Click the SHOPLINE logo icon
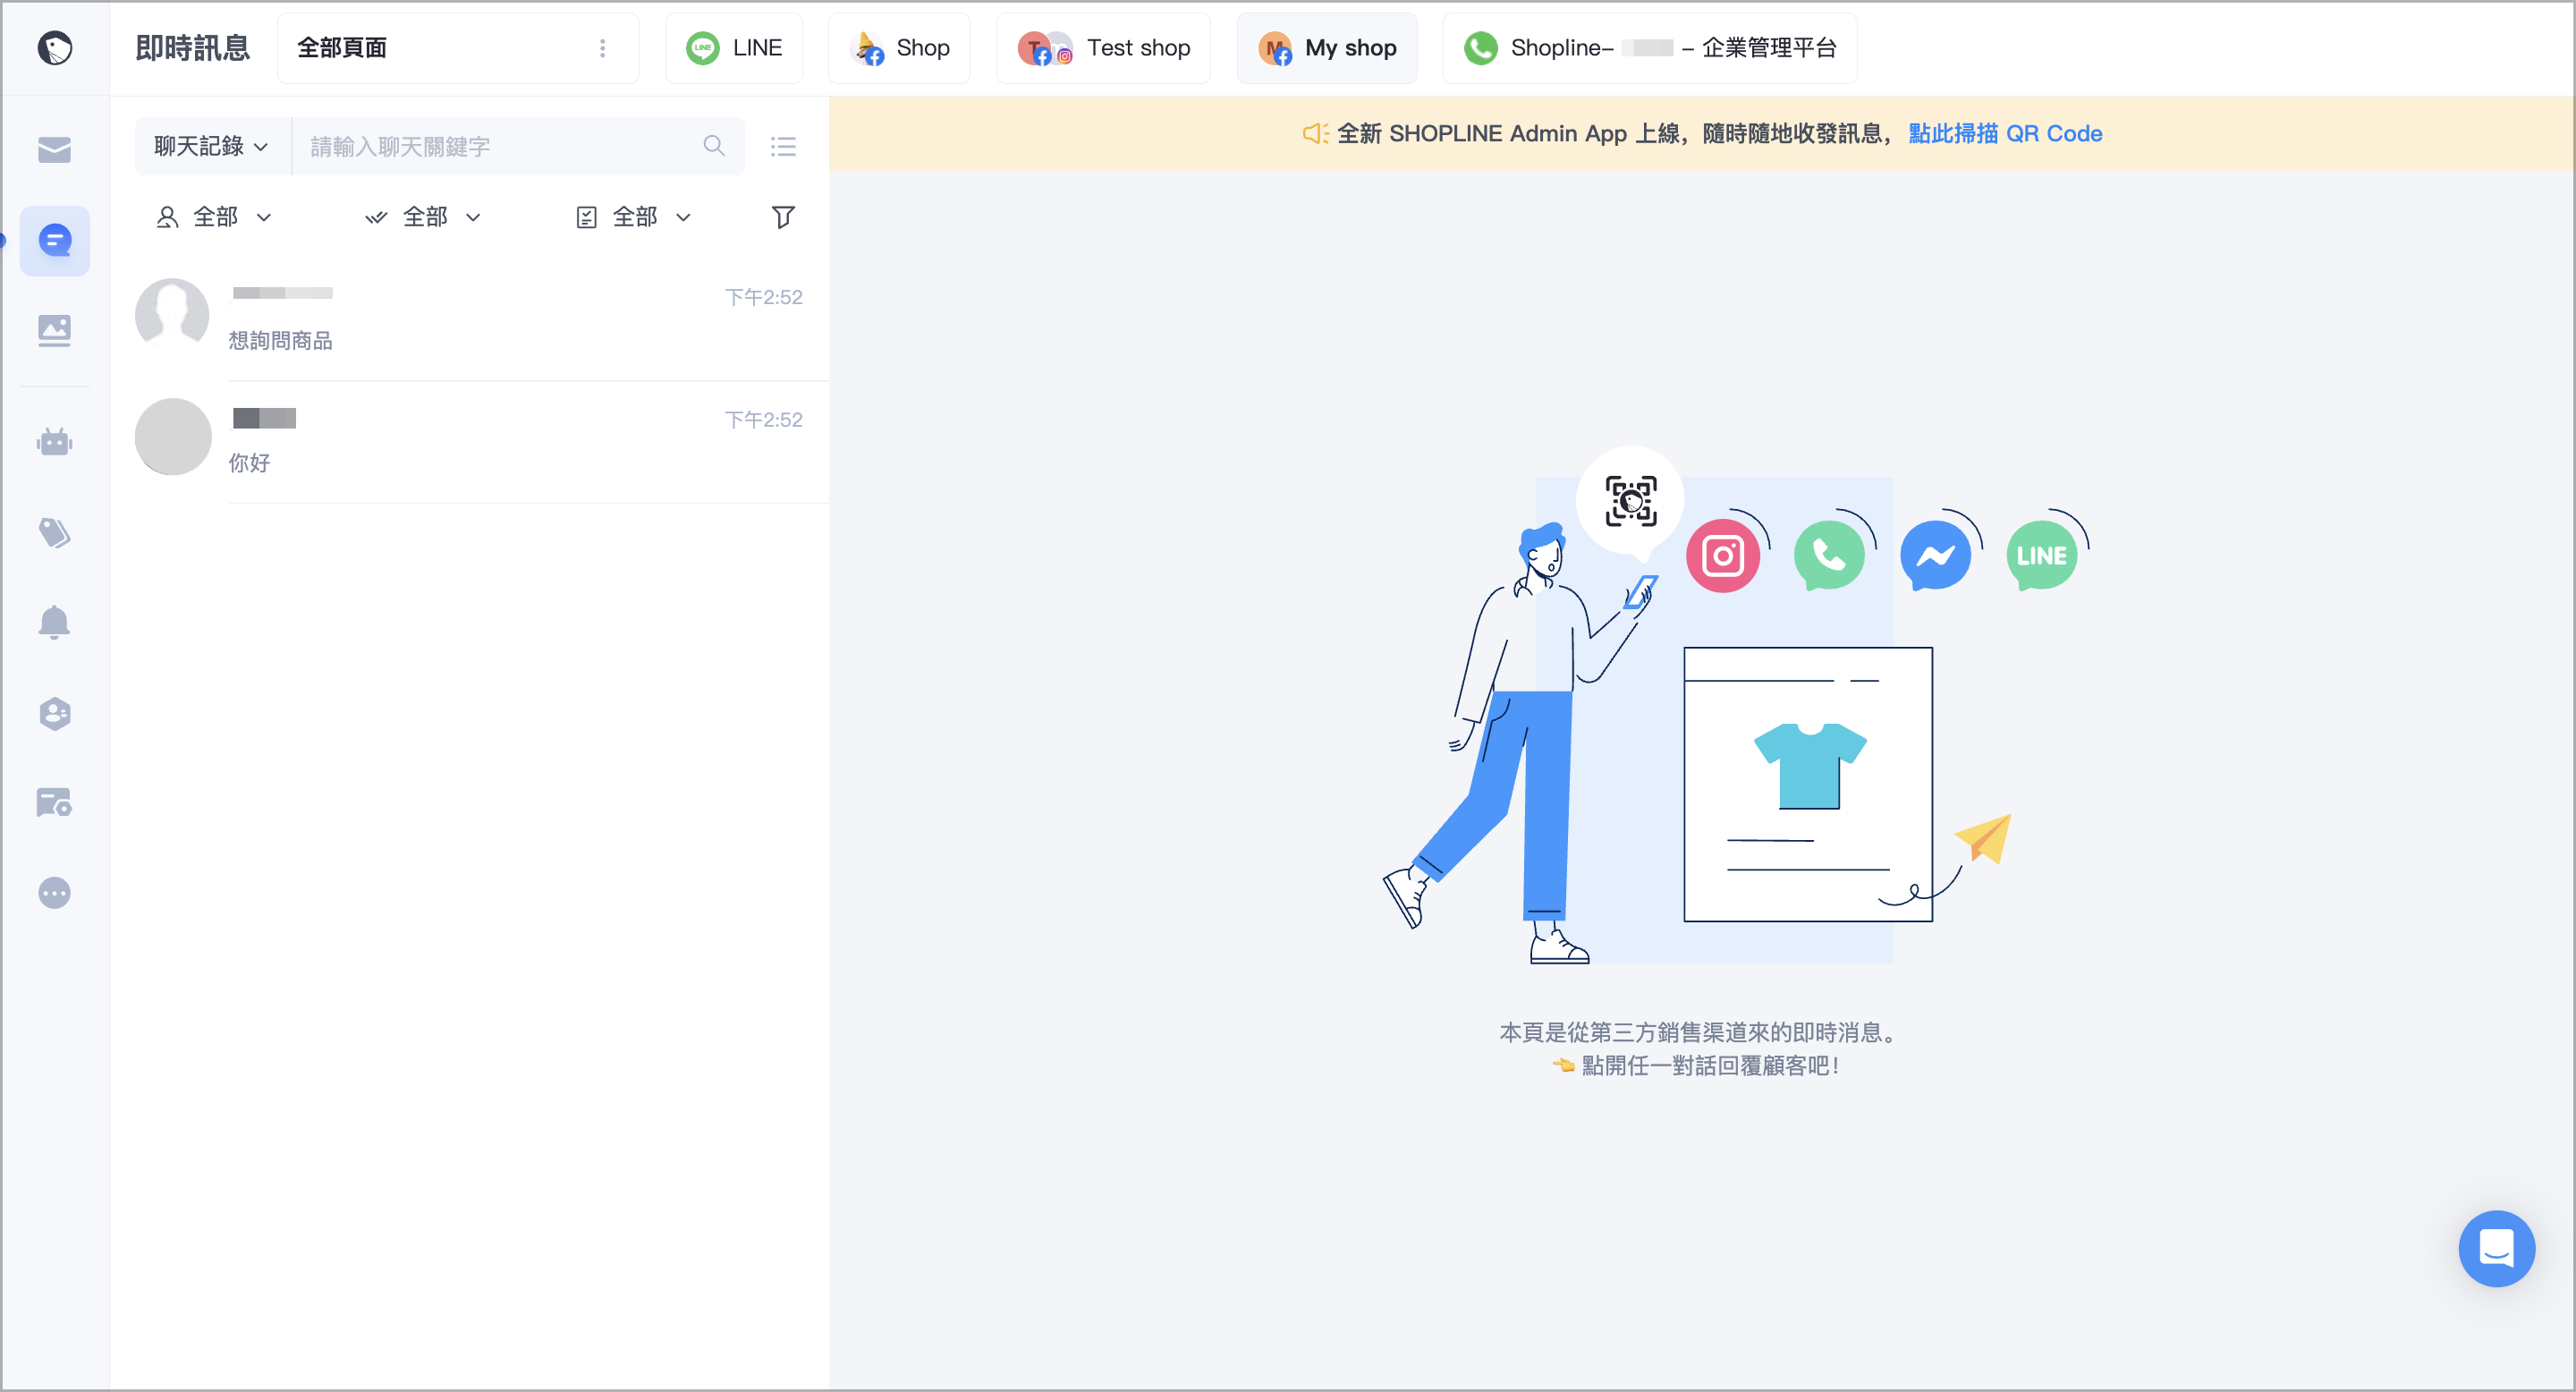The width and height of the screenshot is (2576, 1392). [x=55, y=47]
